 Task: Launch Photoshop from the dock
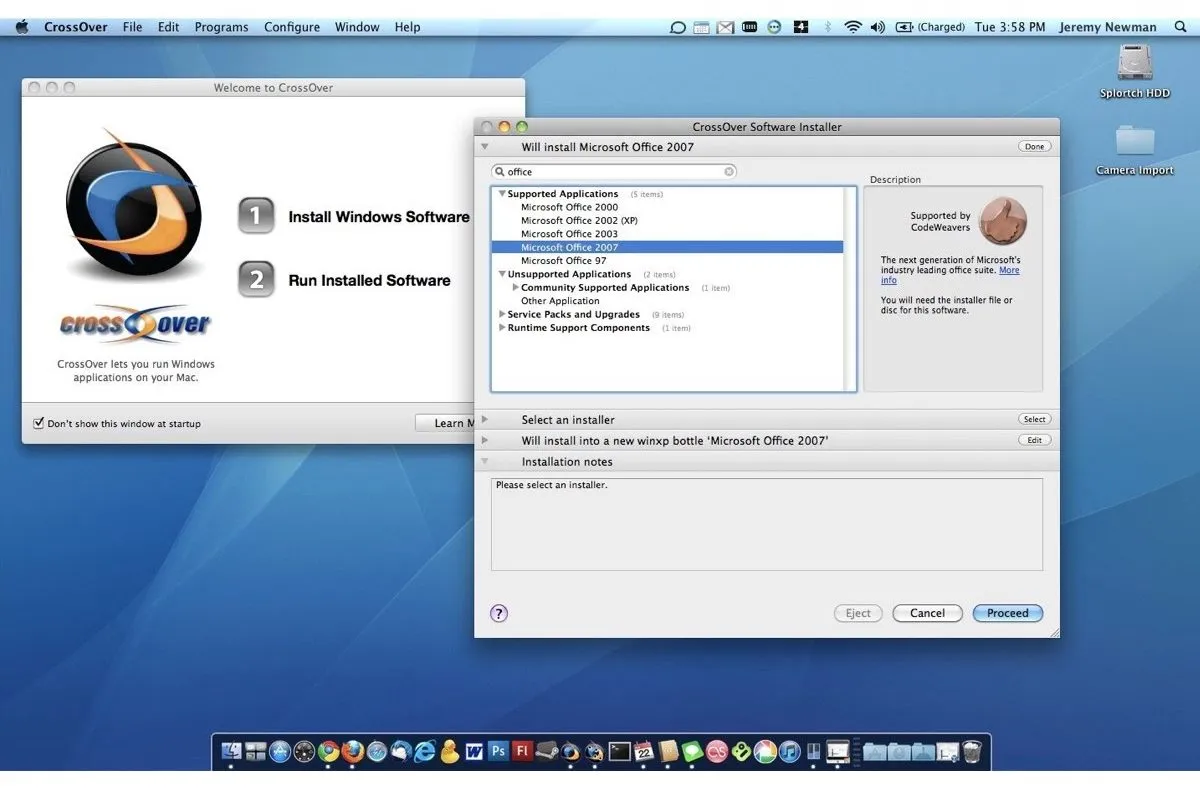498,751
